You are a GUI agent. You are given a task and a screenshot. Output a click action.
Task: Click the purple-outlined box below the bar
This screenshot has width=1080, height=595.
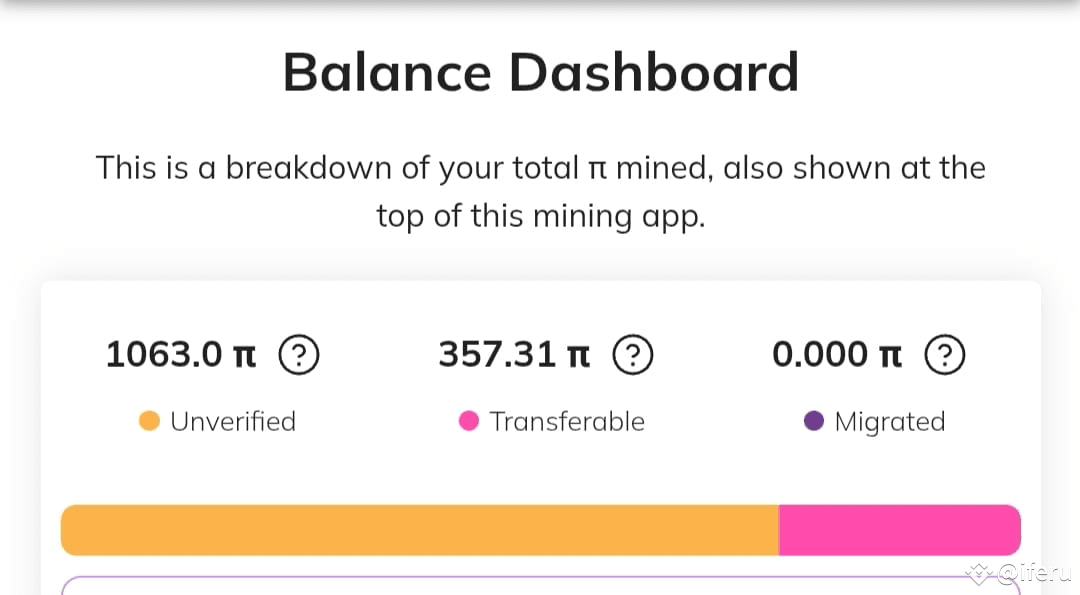coord(541,585)
